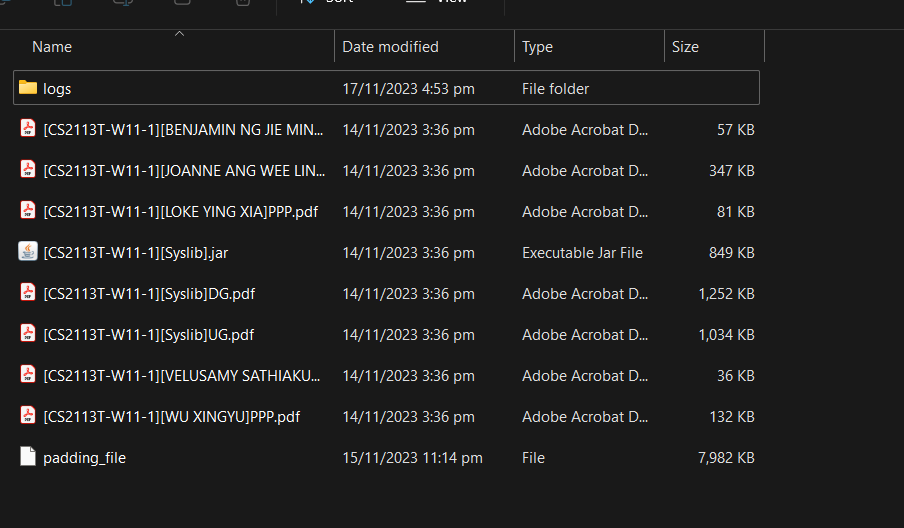The height and width of the screenshot is (528, 904).
Task: Click the PDF icon of the BENJAMIN NG JIE MIN file
Action: pyautogui.click(x=28, y=128)
